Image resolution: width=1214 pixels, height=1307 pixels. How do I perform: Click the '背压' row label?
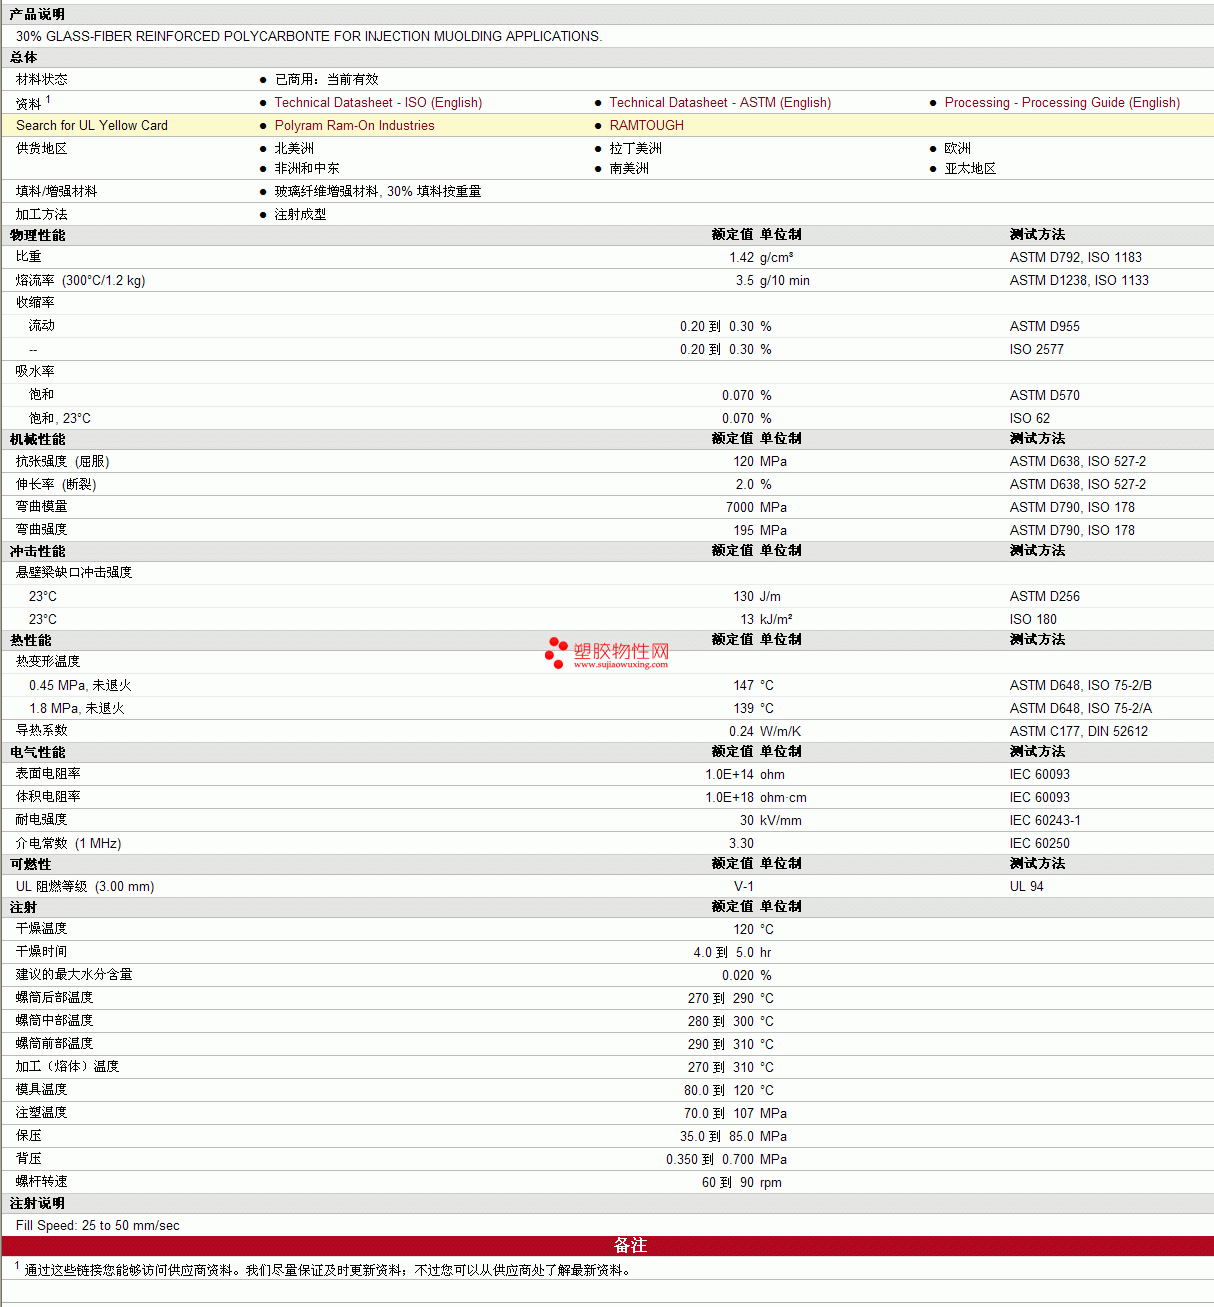29,1159
